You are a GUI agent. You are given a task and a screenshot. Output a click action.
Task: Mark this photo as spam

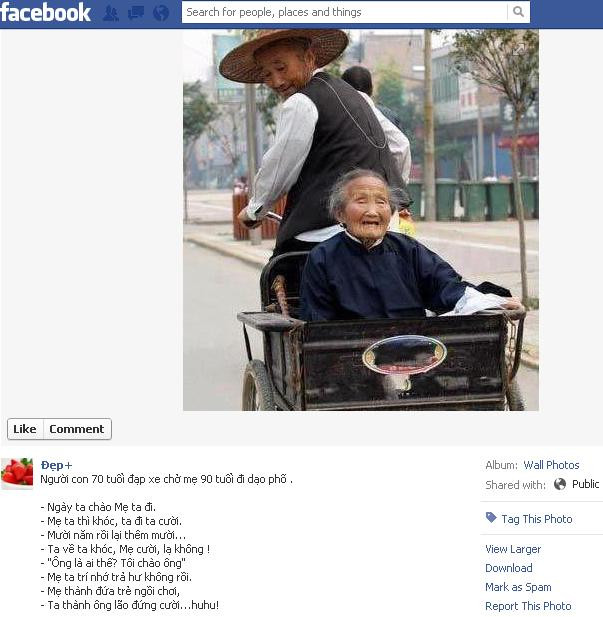(518, 587)
